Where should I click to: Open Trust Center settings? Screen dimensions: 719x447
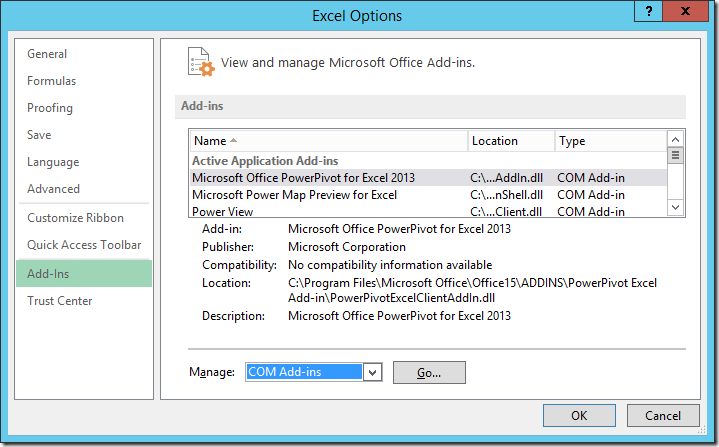coord(59,301)
